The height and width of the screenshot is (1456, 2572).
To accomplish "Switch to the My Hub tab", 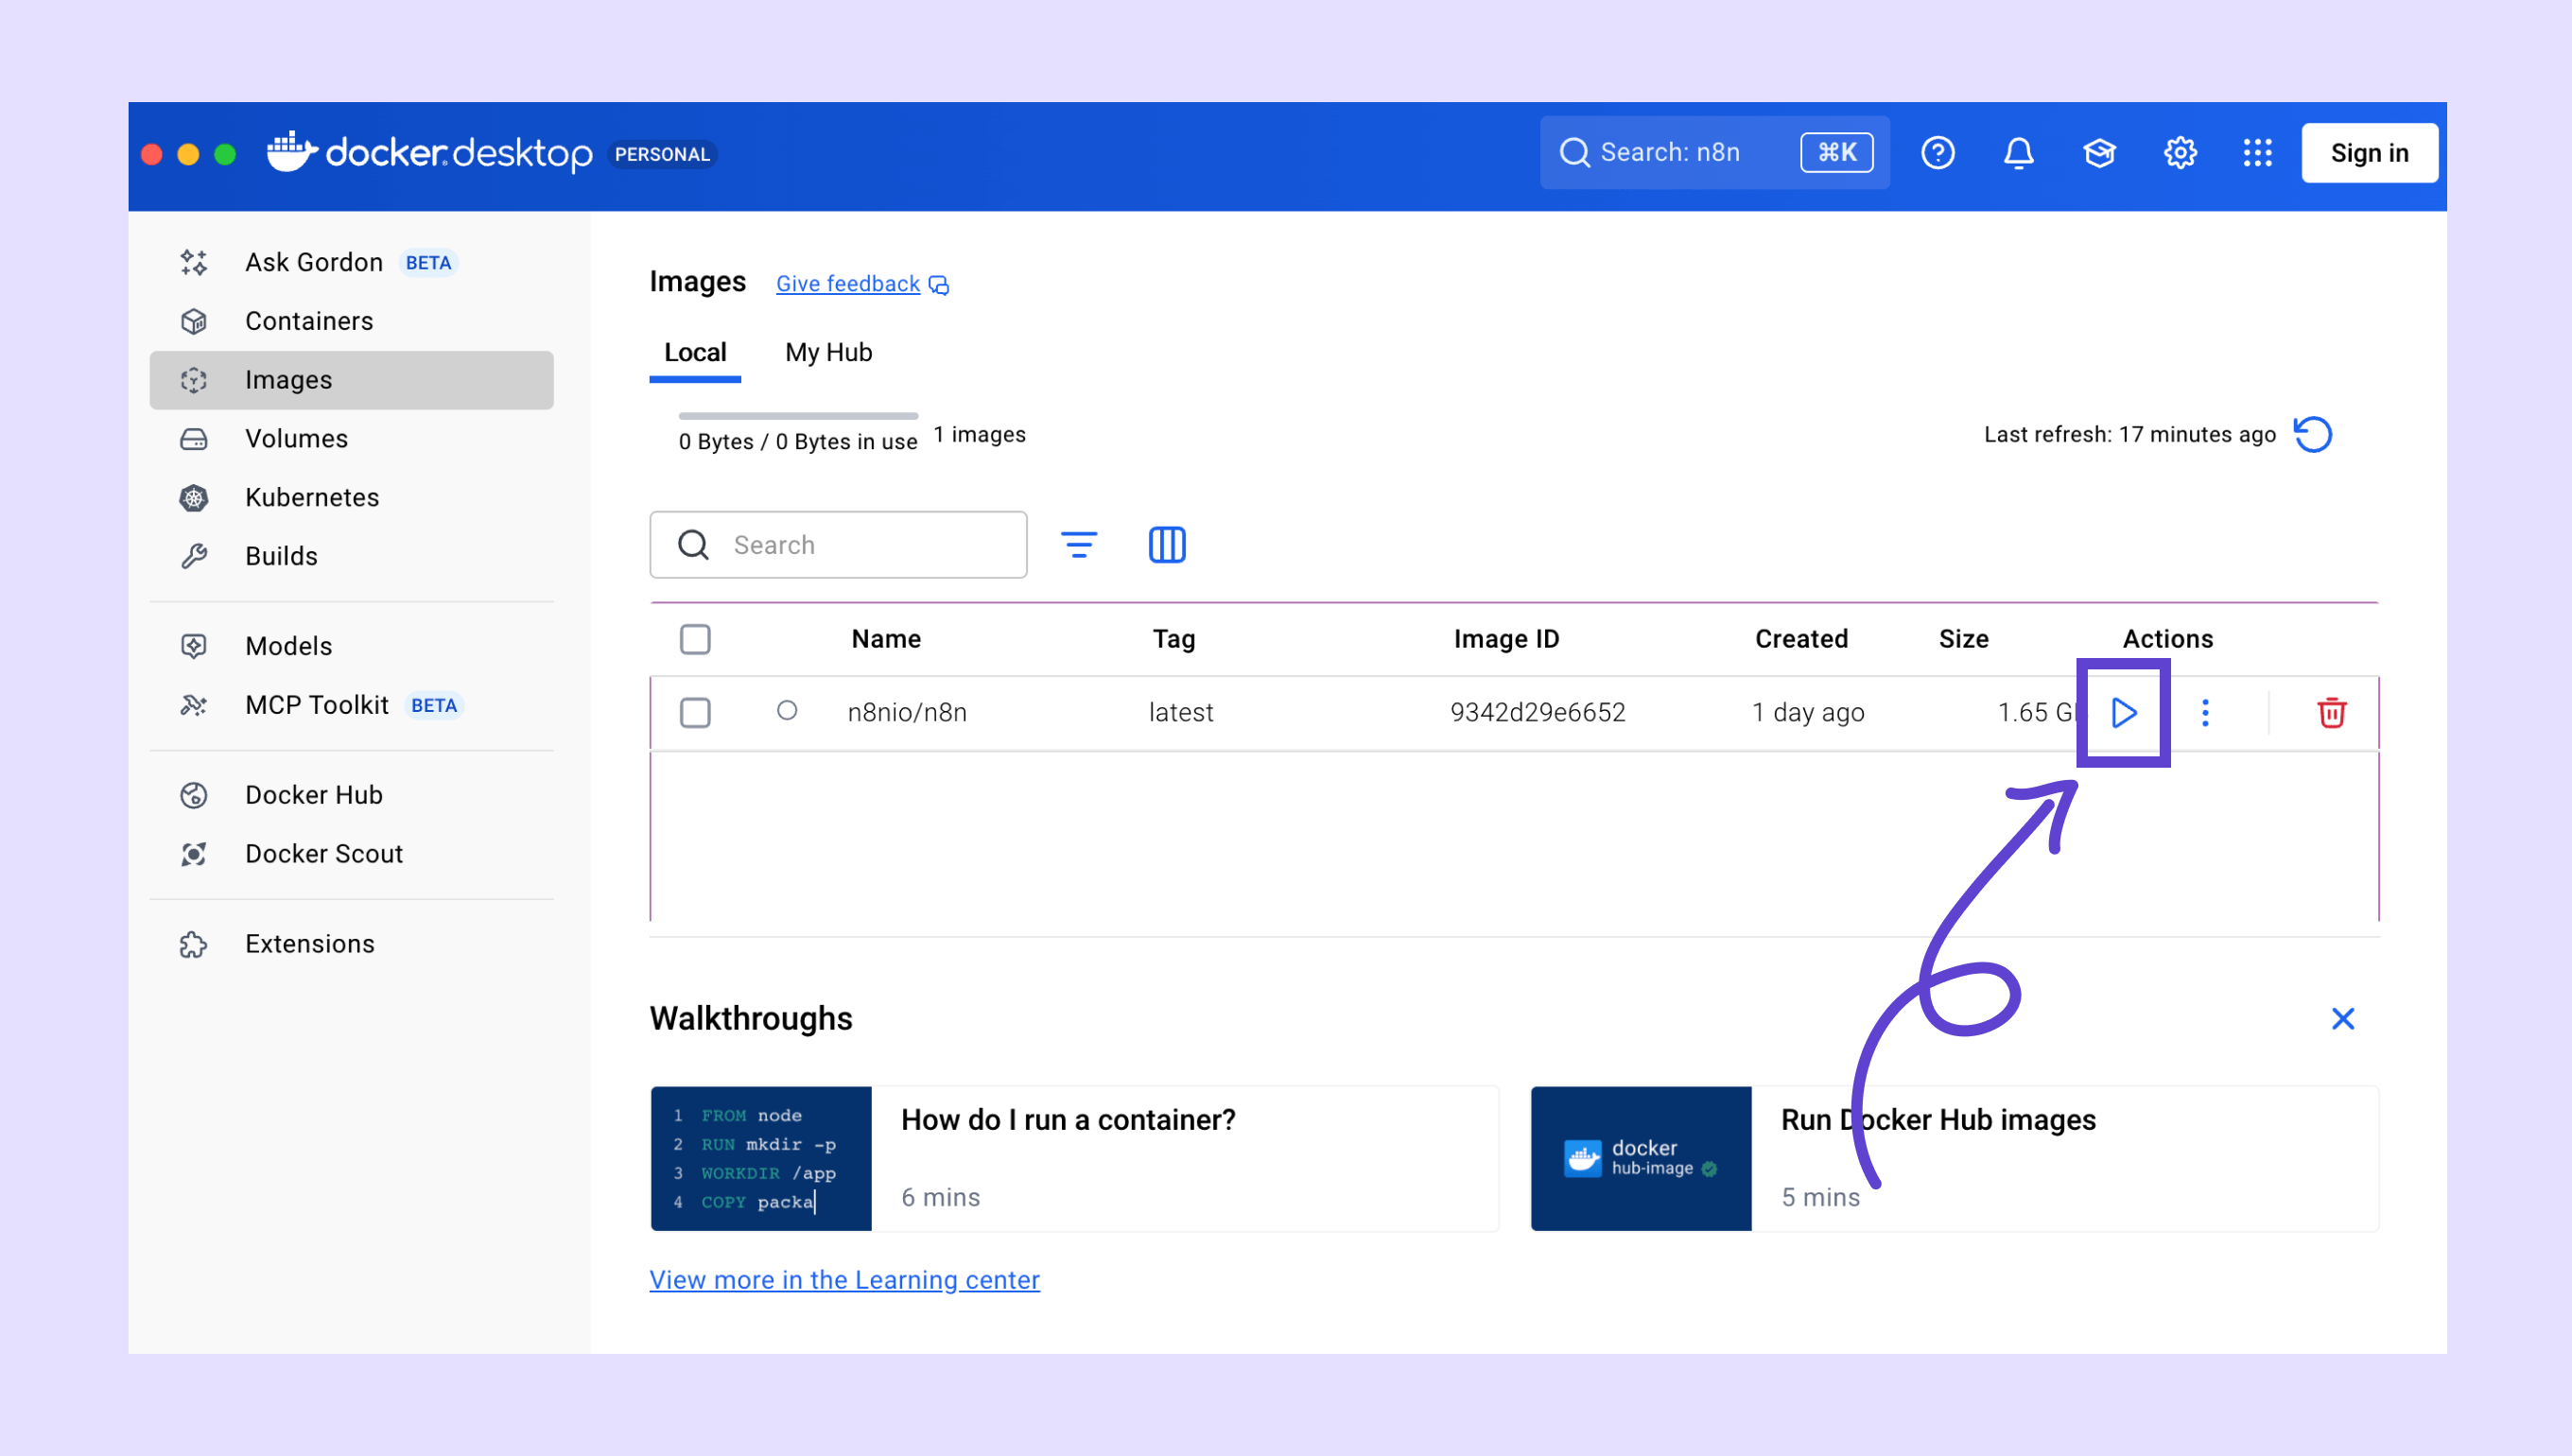I will (828, 353).
